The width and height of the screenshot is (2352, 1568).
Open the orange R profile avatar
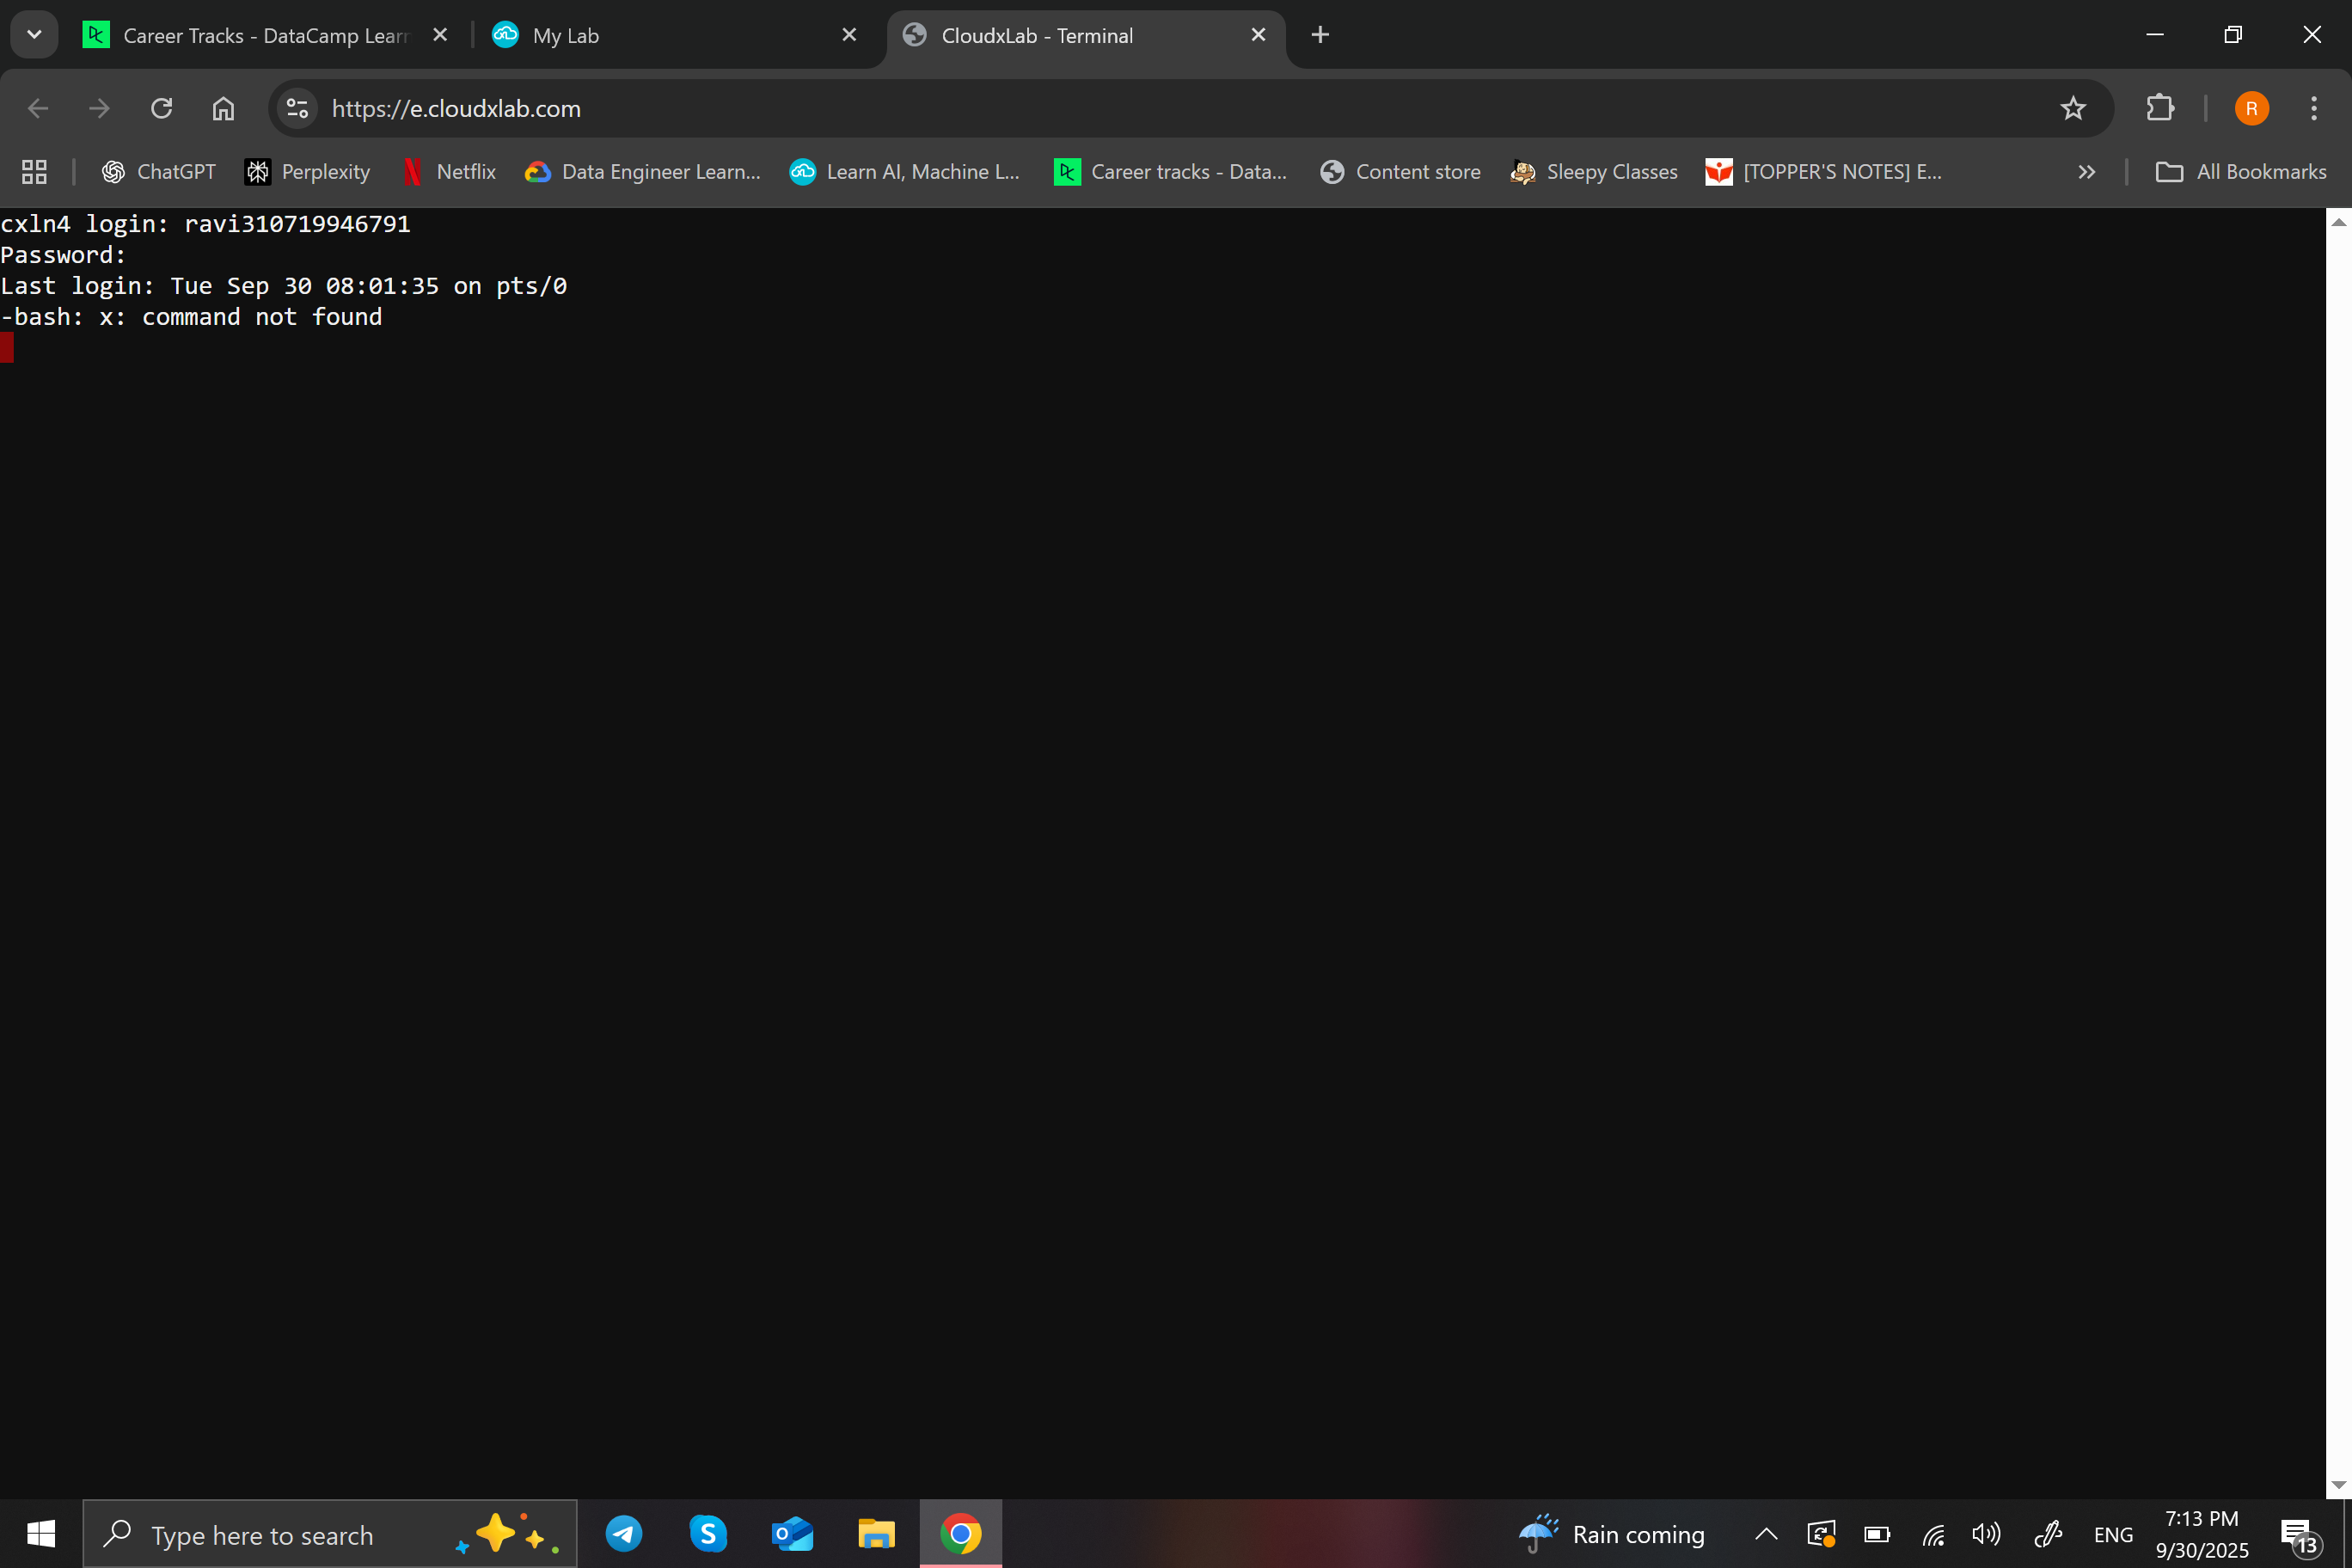coord(2251,108)
